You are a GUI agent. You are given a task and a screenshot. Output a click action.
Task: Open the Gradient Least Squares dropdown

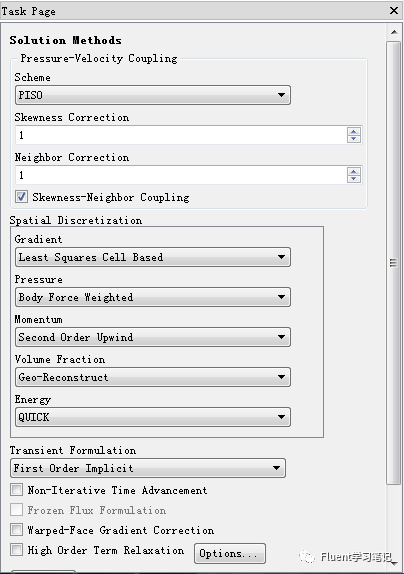153,257
